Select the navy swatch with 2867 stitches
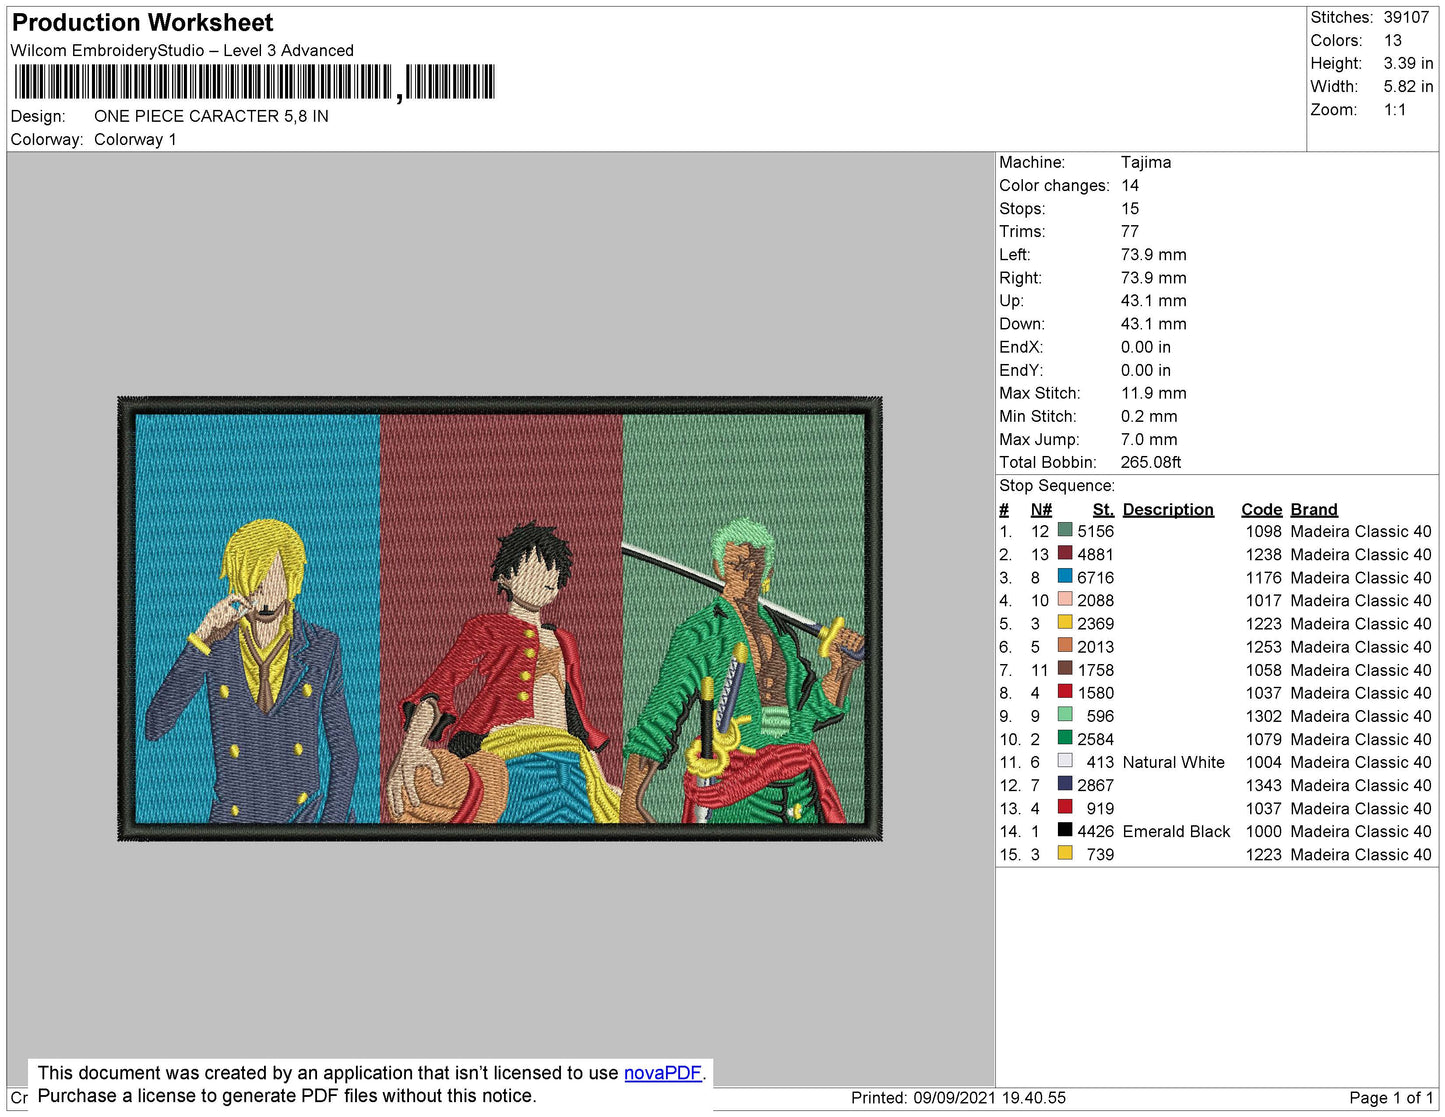Image resolution: width=1445 pixels, height=1117 pixels. [x=1065, y=784]
